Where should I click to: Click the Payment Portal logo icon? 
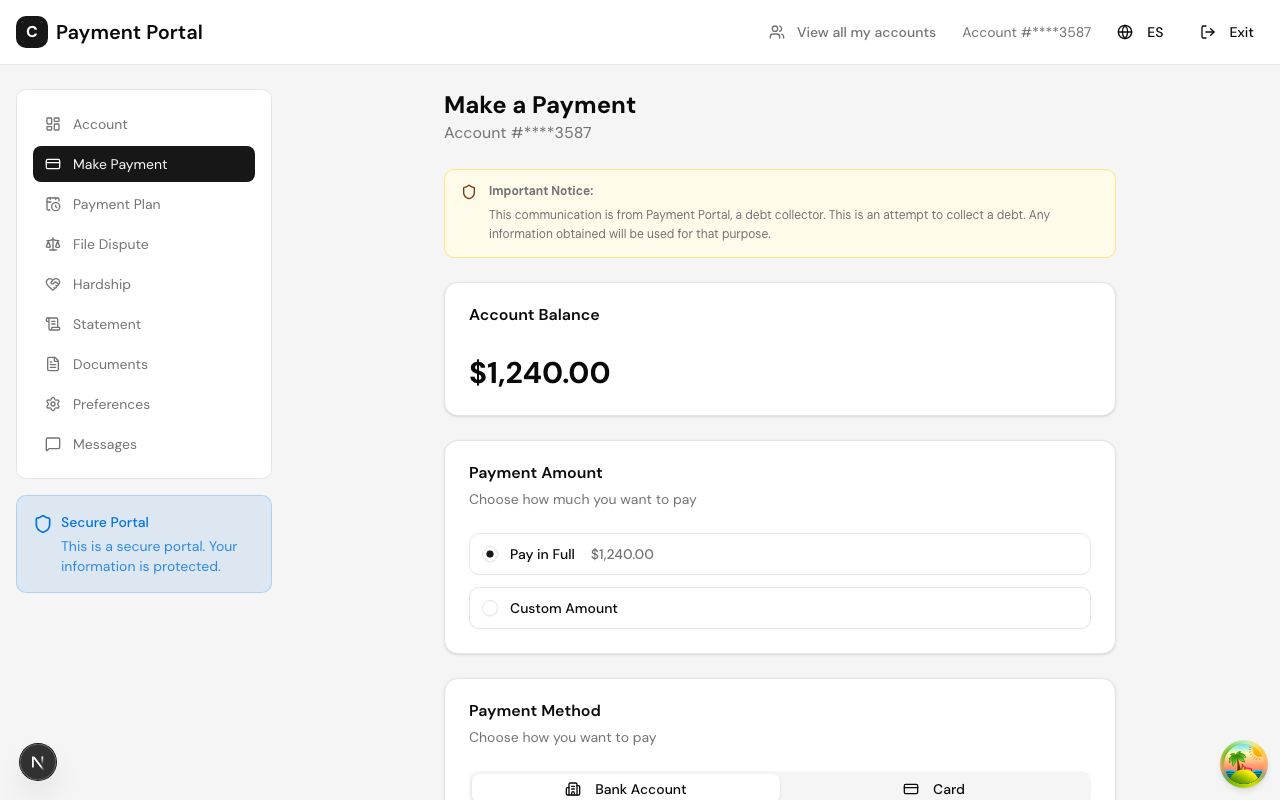[x=32, y=32]
